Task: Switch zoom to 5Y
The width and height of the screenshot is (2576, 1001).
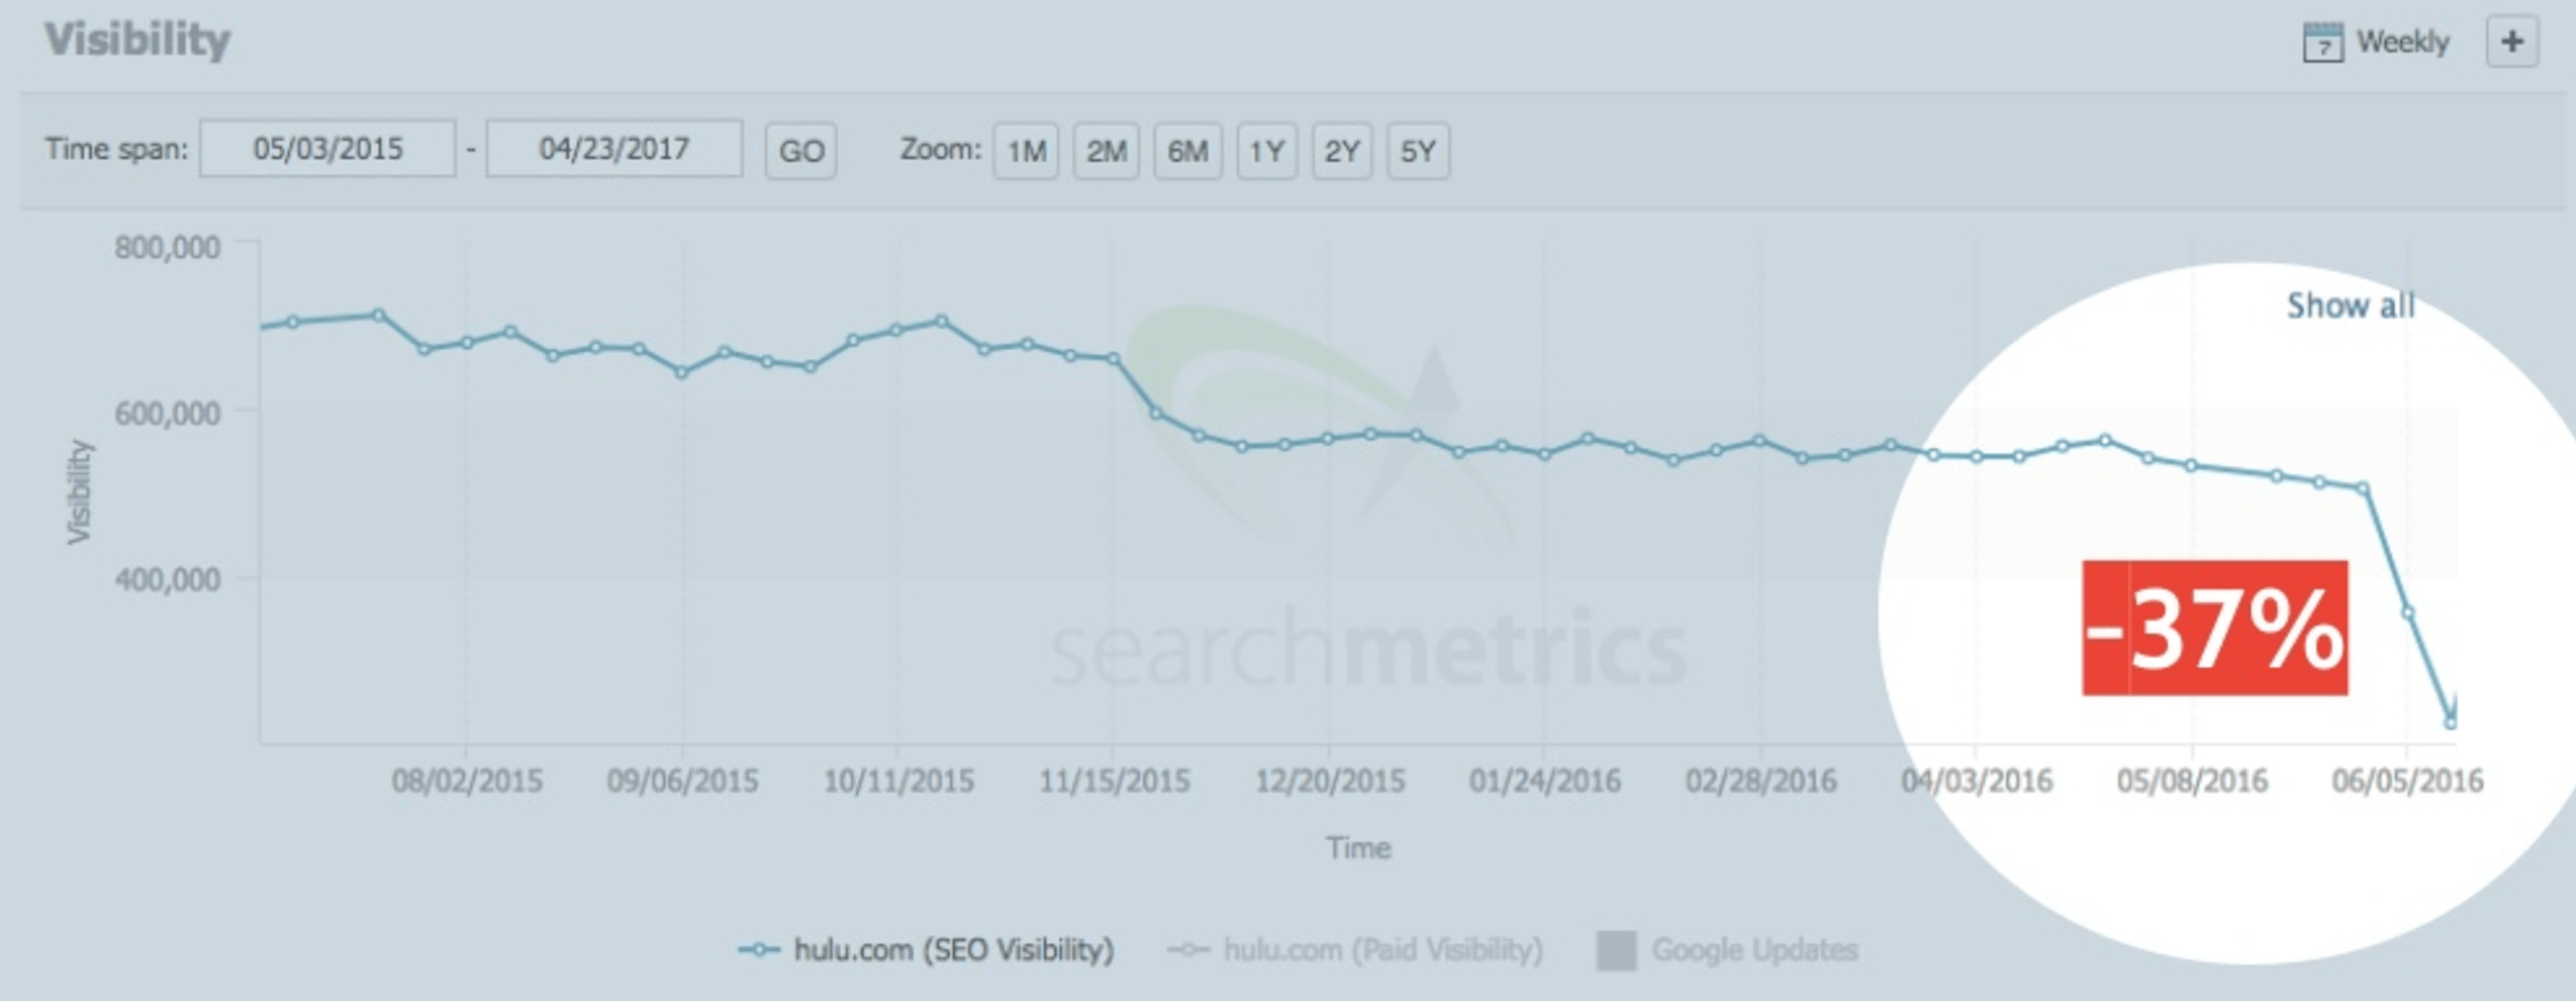Action: [x=1417, y=151]
